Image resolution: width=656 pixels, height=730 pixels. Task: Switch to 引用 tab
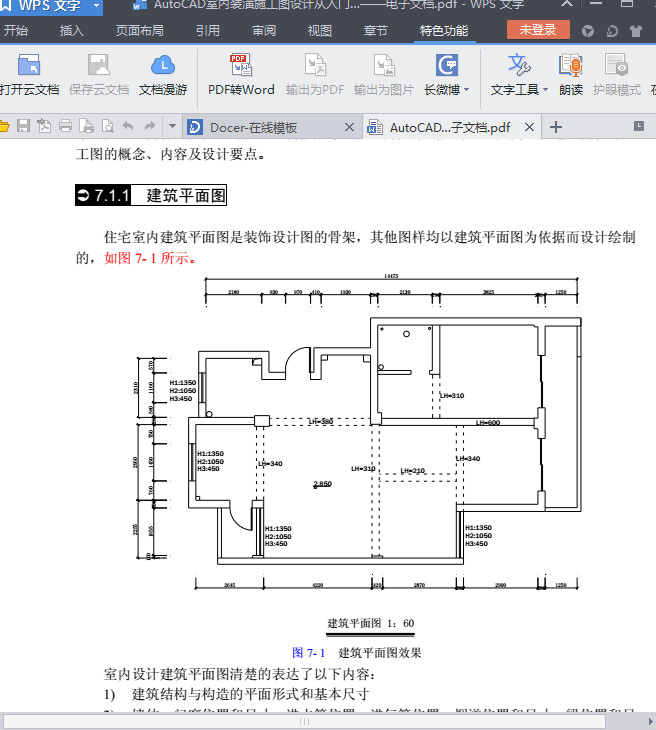208,31
